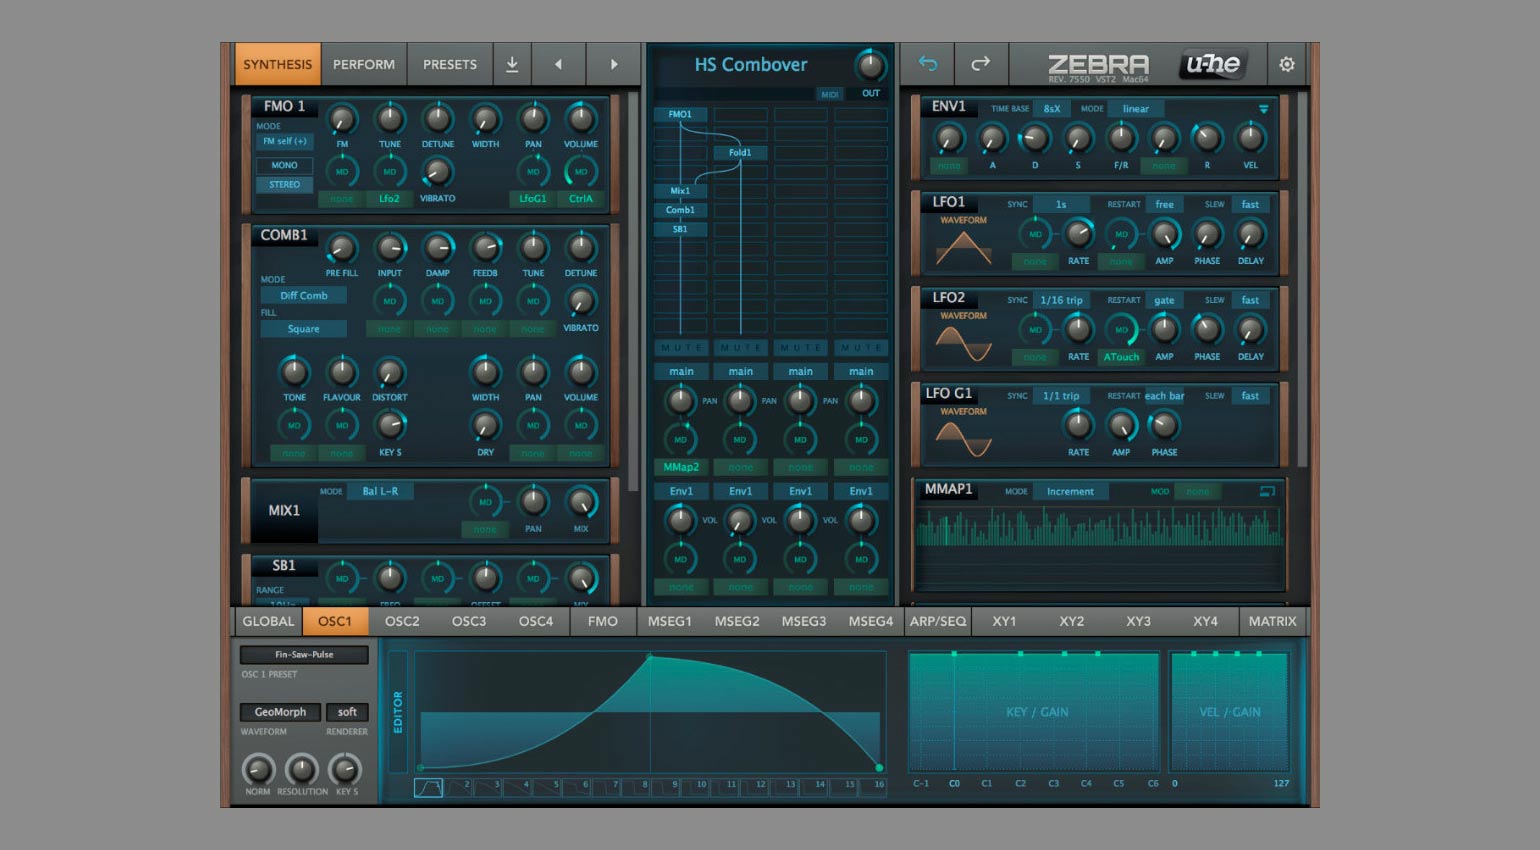Toggle MUTE on the fourth grid lane
Screen dimensions: 1540x850
[x=861, y=347]
